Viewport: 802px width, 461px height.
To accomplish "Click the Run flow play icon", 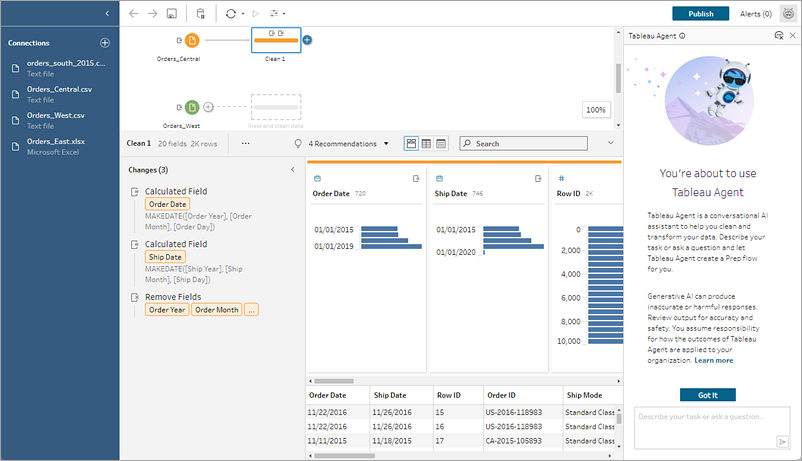I will (256, 14).
